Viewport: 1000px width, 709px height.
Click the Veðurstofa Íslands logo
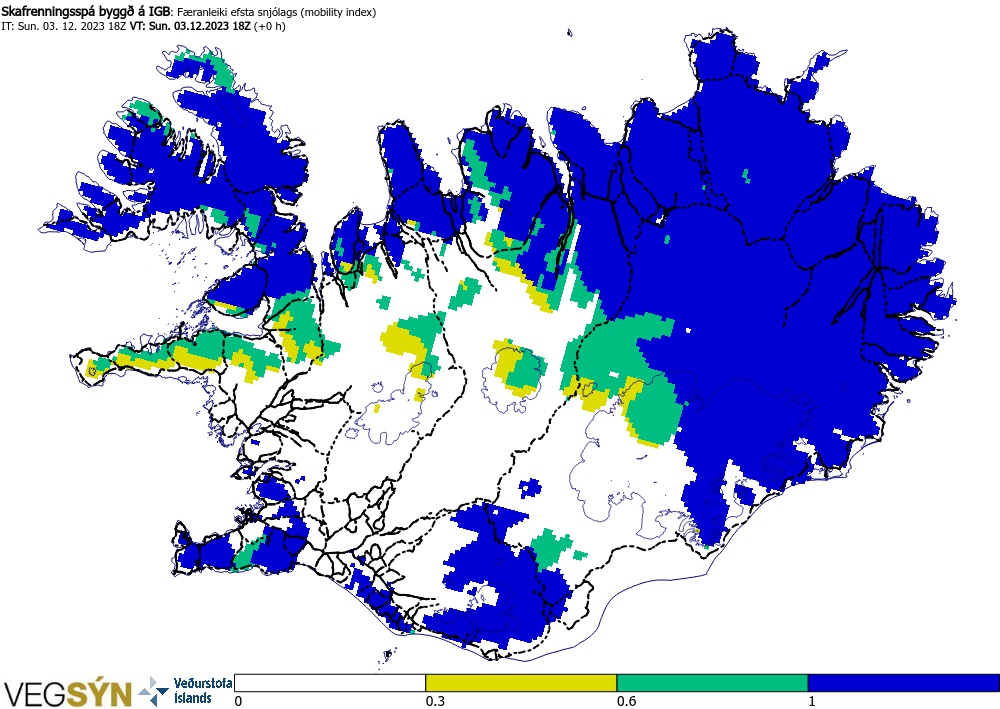click(x=186, y=691)
